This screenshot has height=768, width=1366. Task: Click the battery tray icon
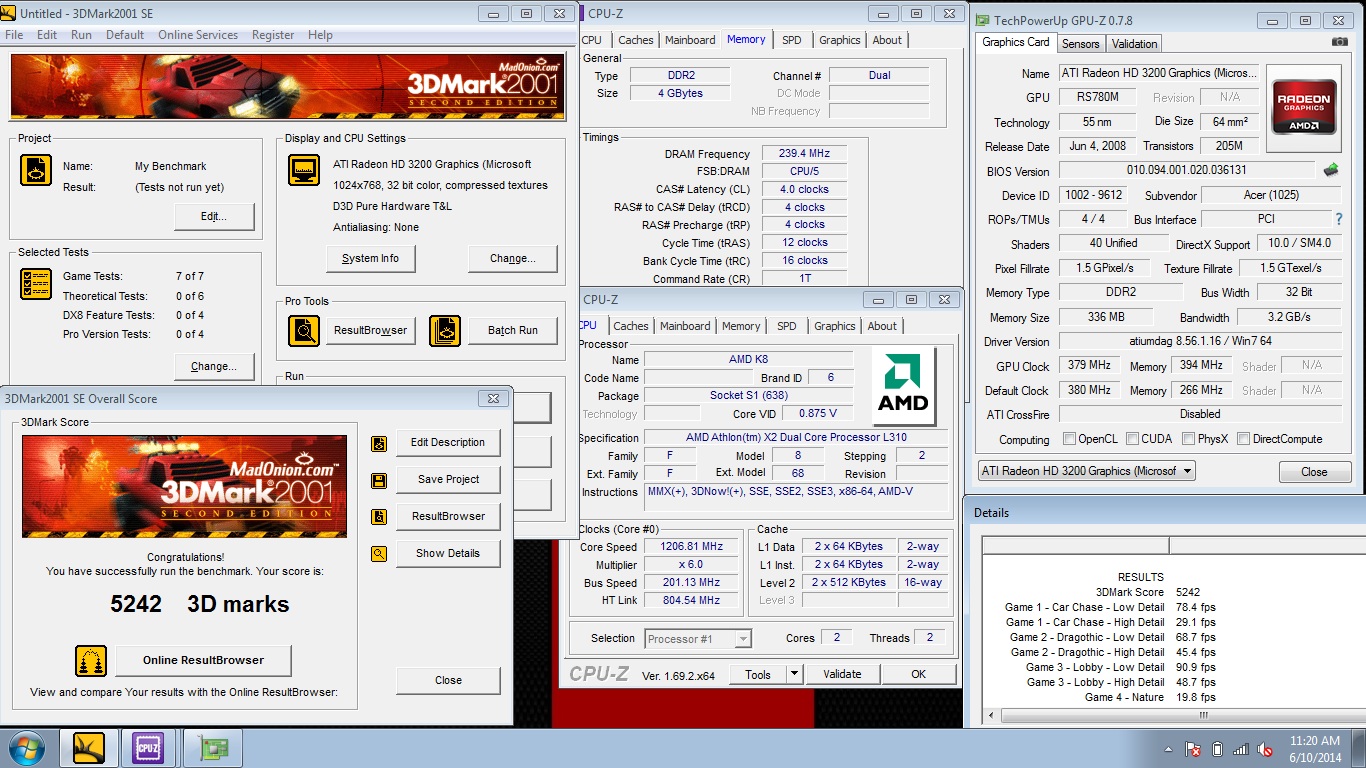[1217, 749]
